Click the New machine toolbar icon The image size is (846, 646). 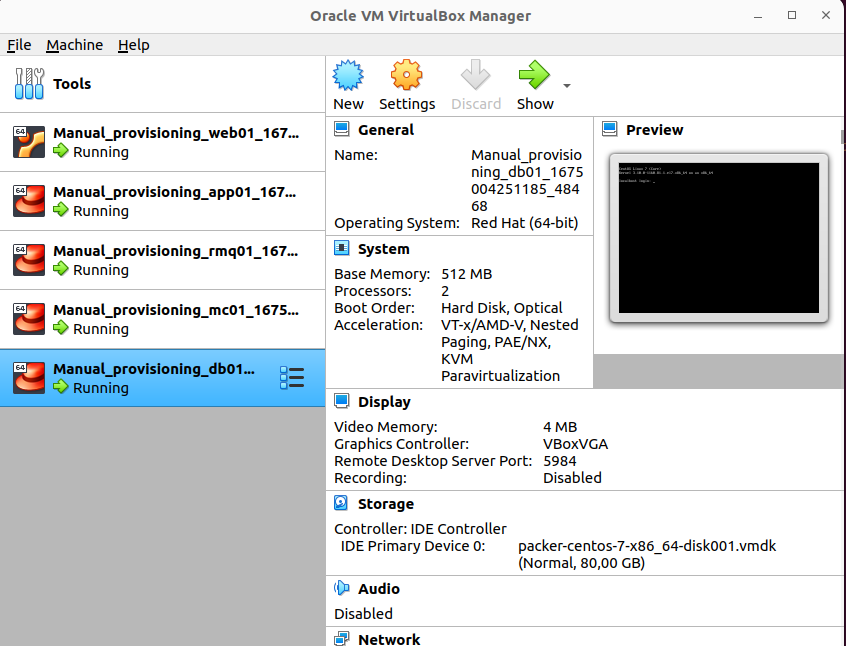coord(348,75)
